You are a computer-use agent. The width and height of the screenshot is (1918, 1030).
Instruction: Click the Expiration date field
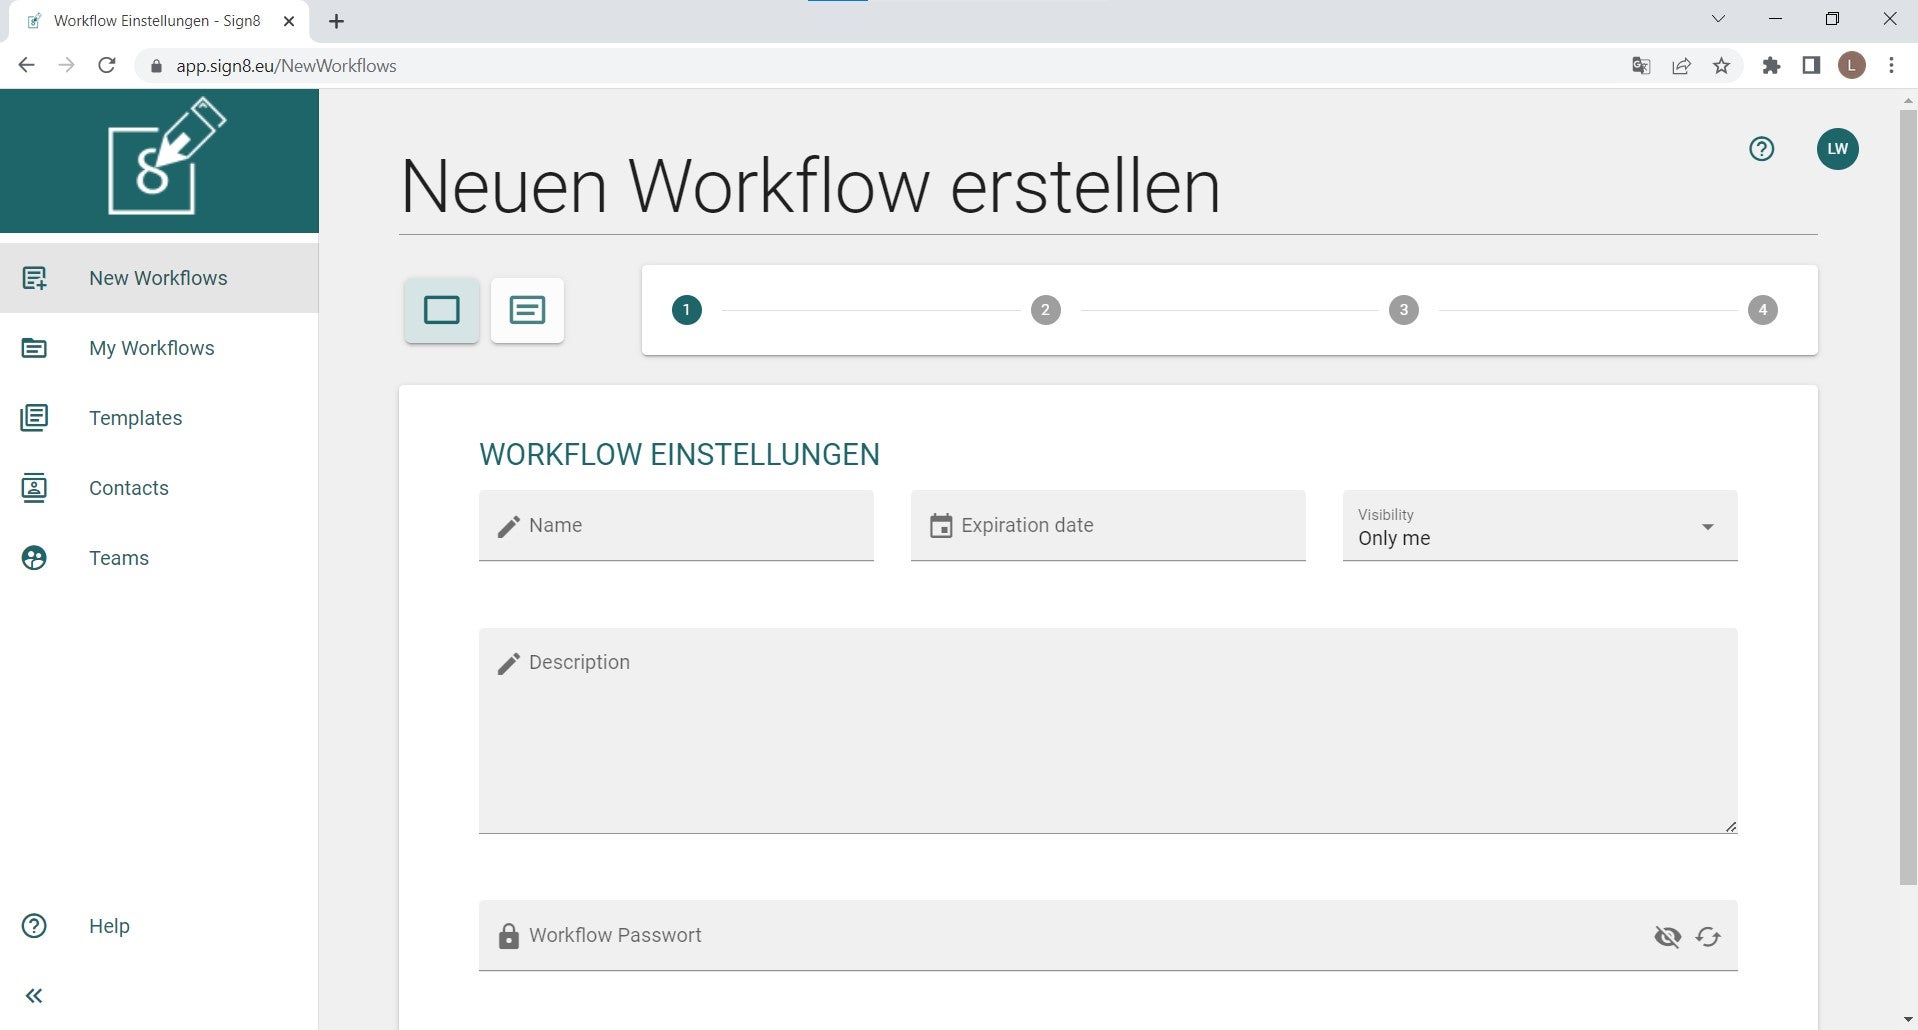coord(1108,526)
